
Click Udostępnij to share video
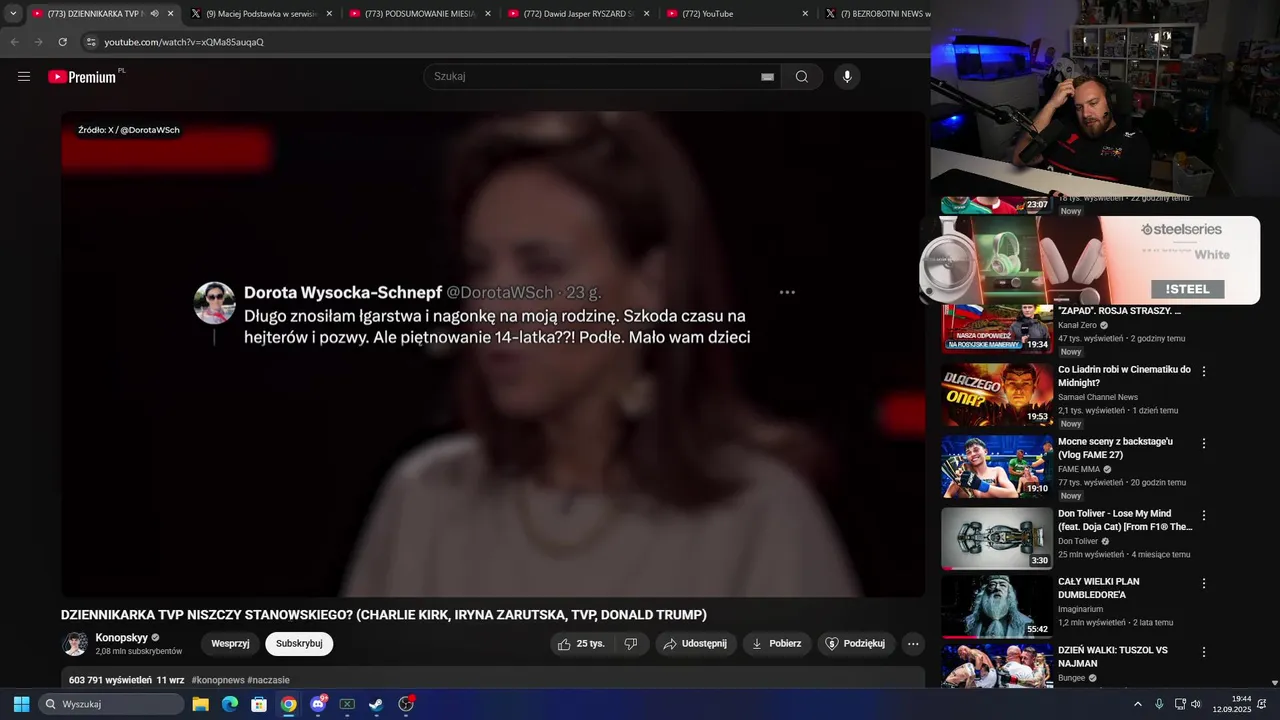click(696, 644)
